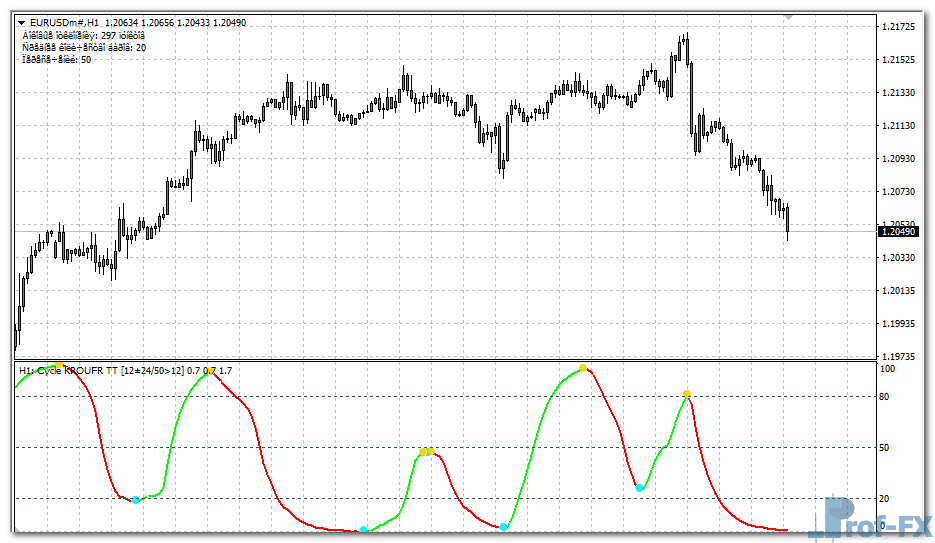Screen dimensions: 935x543
Task: Select the last candlestick on the chart
Action: pyautogui.click(x=788, y=222)
